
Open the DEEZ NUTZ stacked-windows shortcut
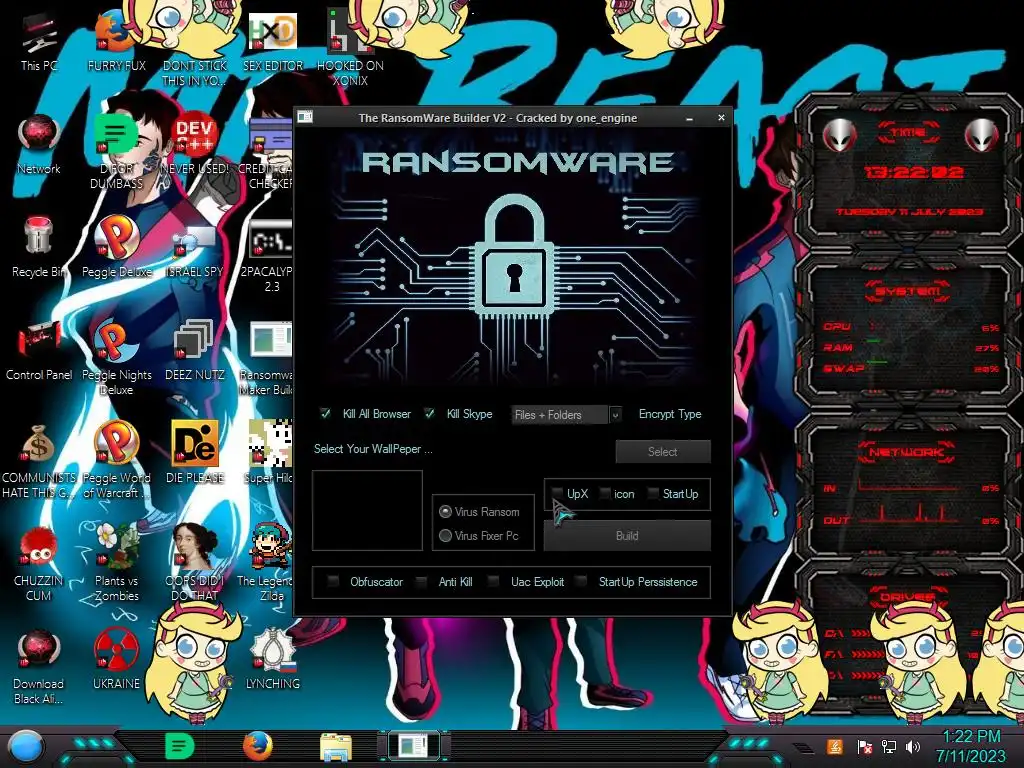[x=194, y=350]
